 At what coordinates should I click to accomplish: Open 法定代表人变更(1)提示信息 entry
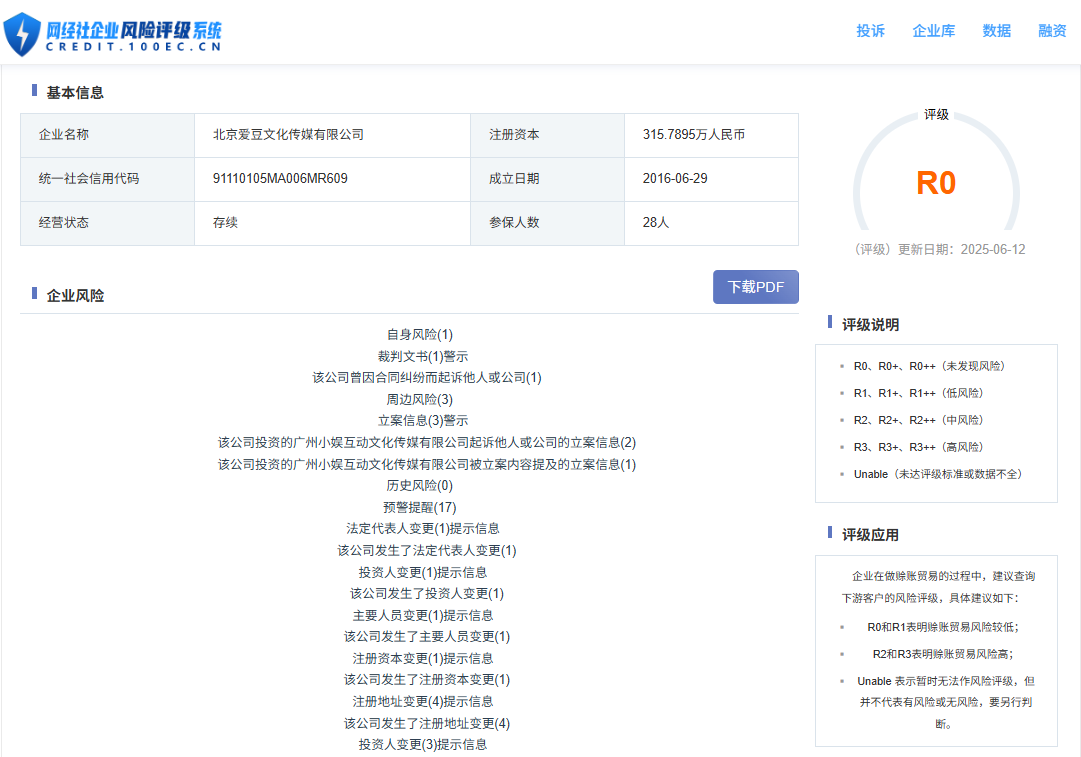(x=422, y=528)
